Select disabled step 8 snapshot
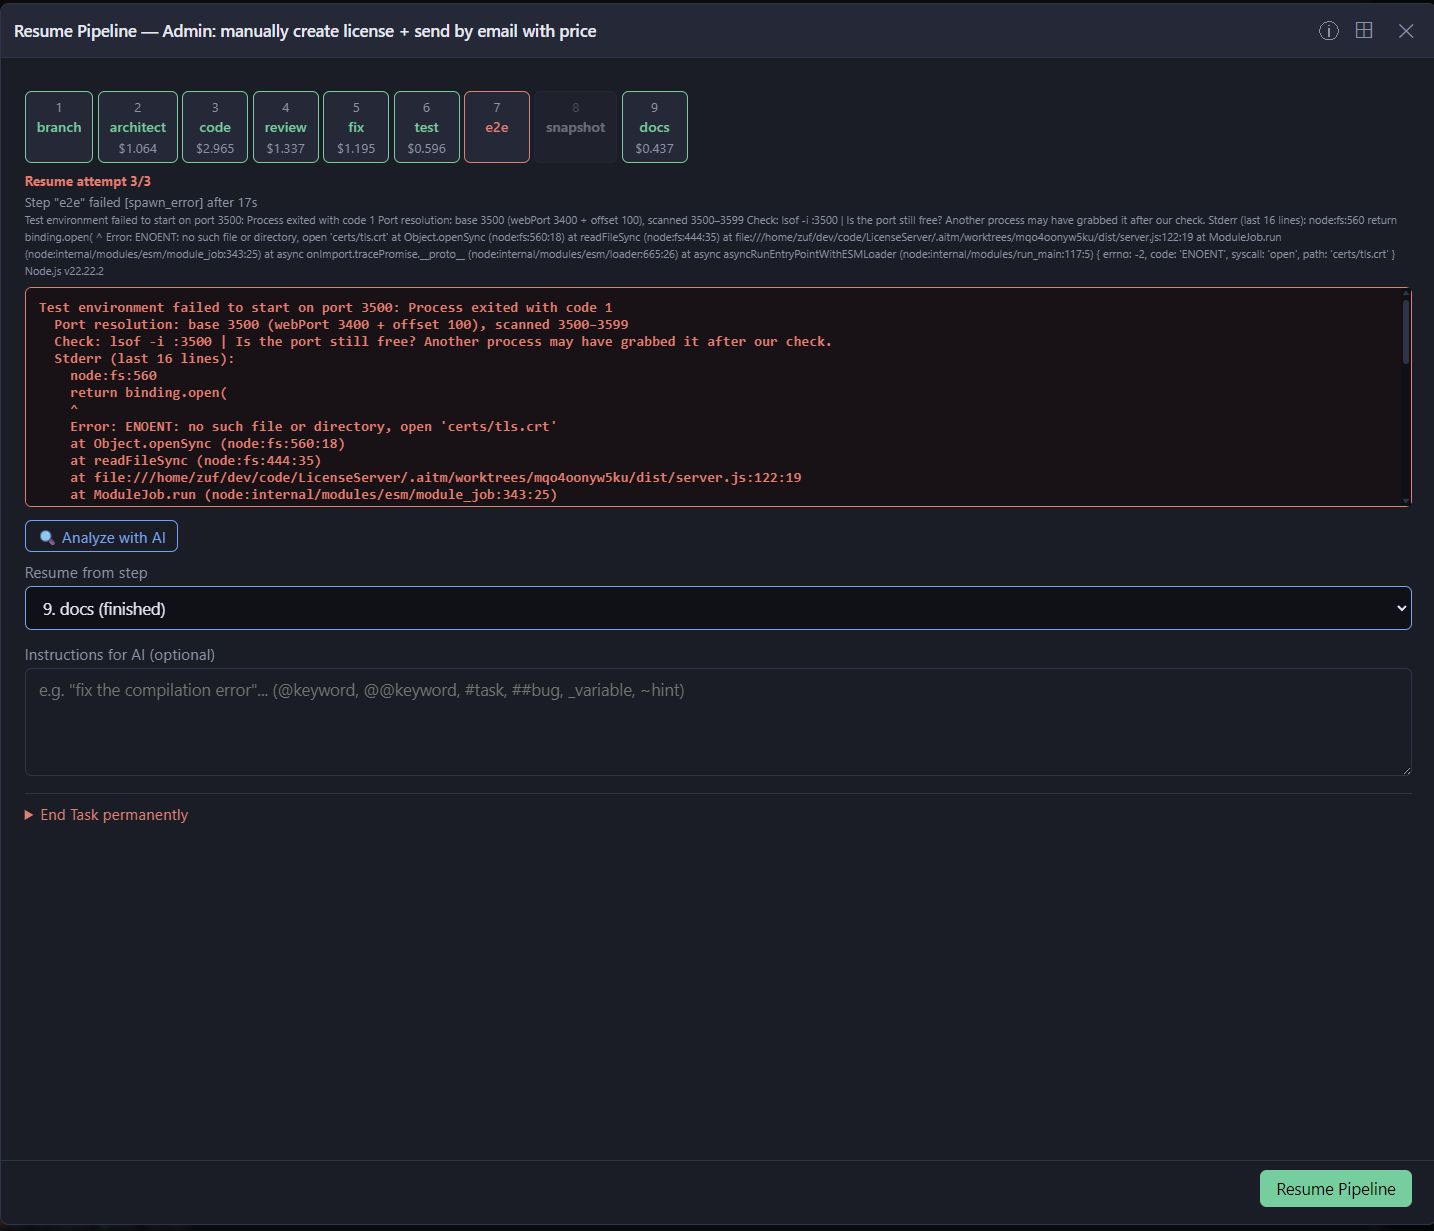 (576, 127)
